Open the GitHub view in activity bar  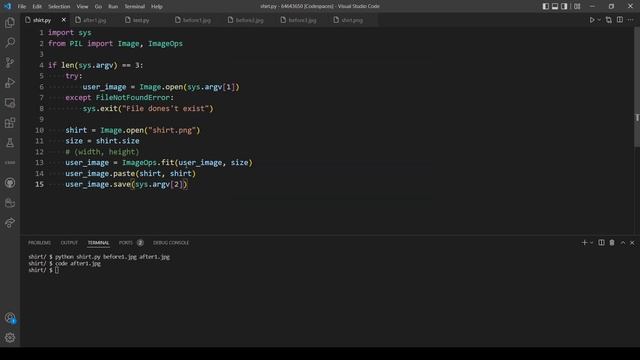(x=10, y=183)
